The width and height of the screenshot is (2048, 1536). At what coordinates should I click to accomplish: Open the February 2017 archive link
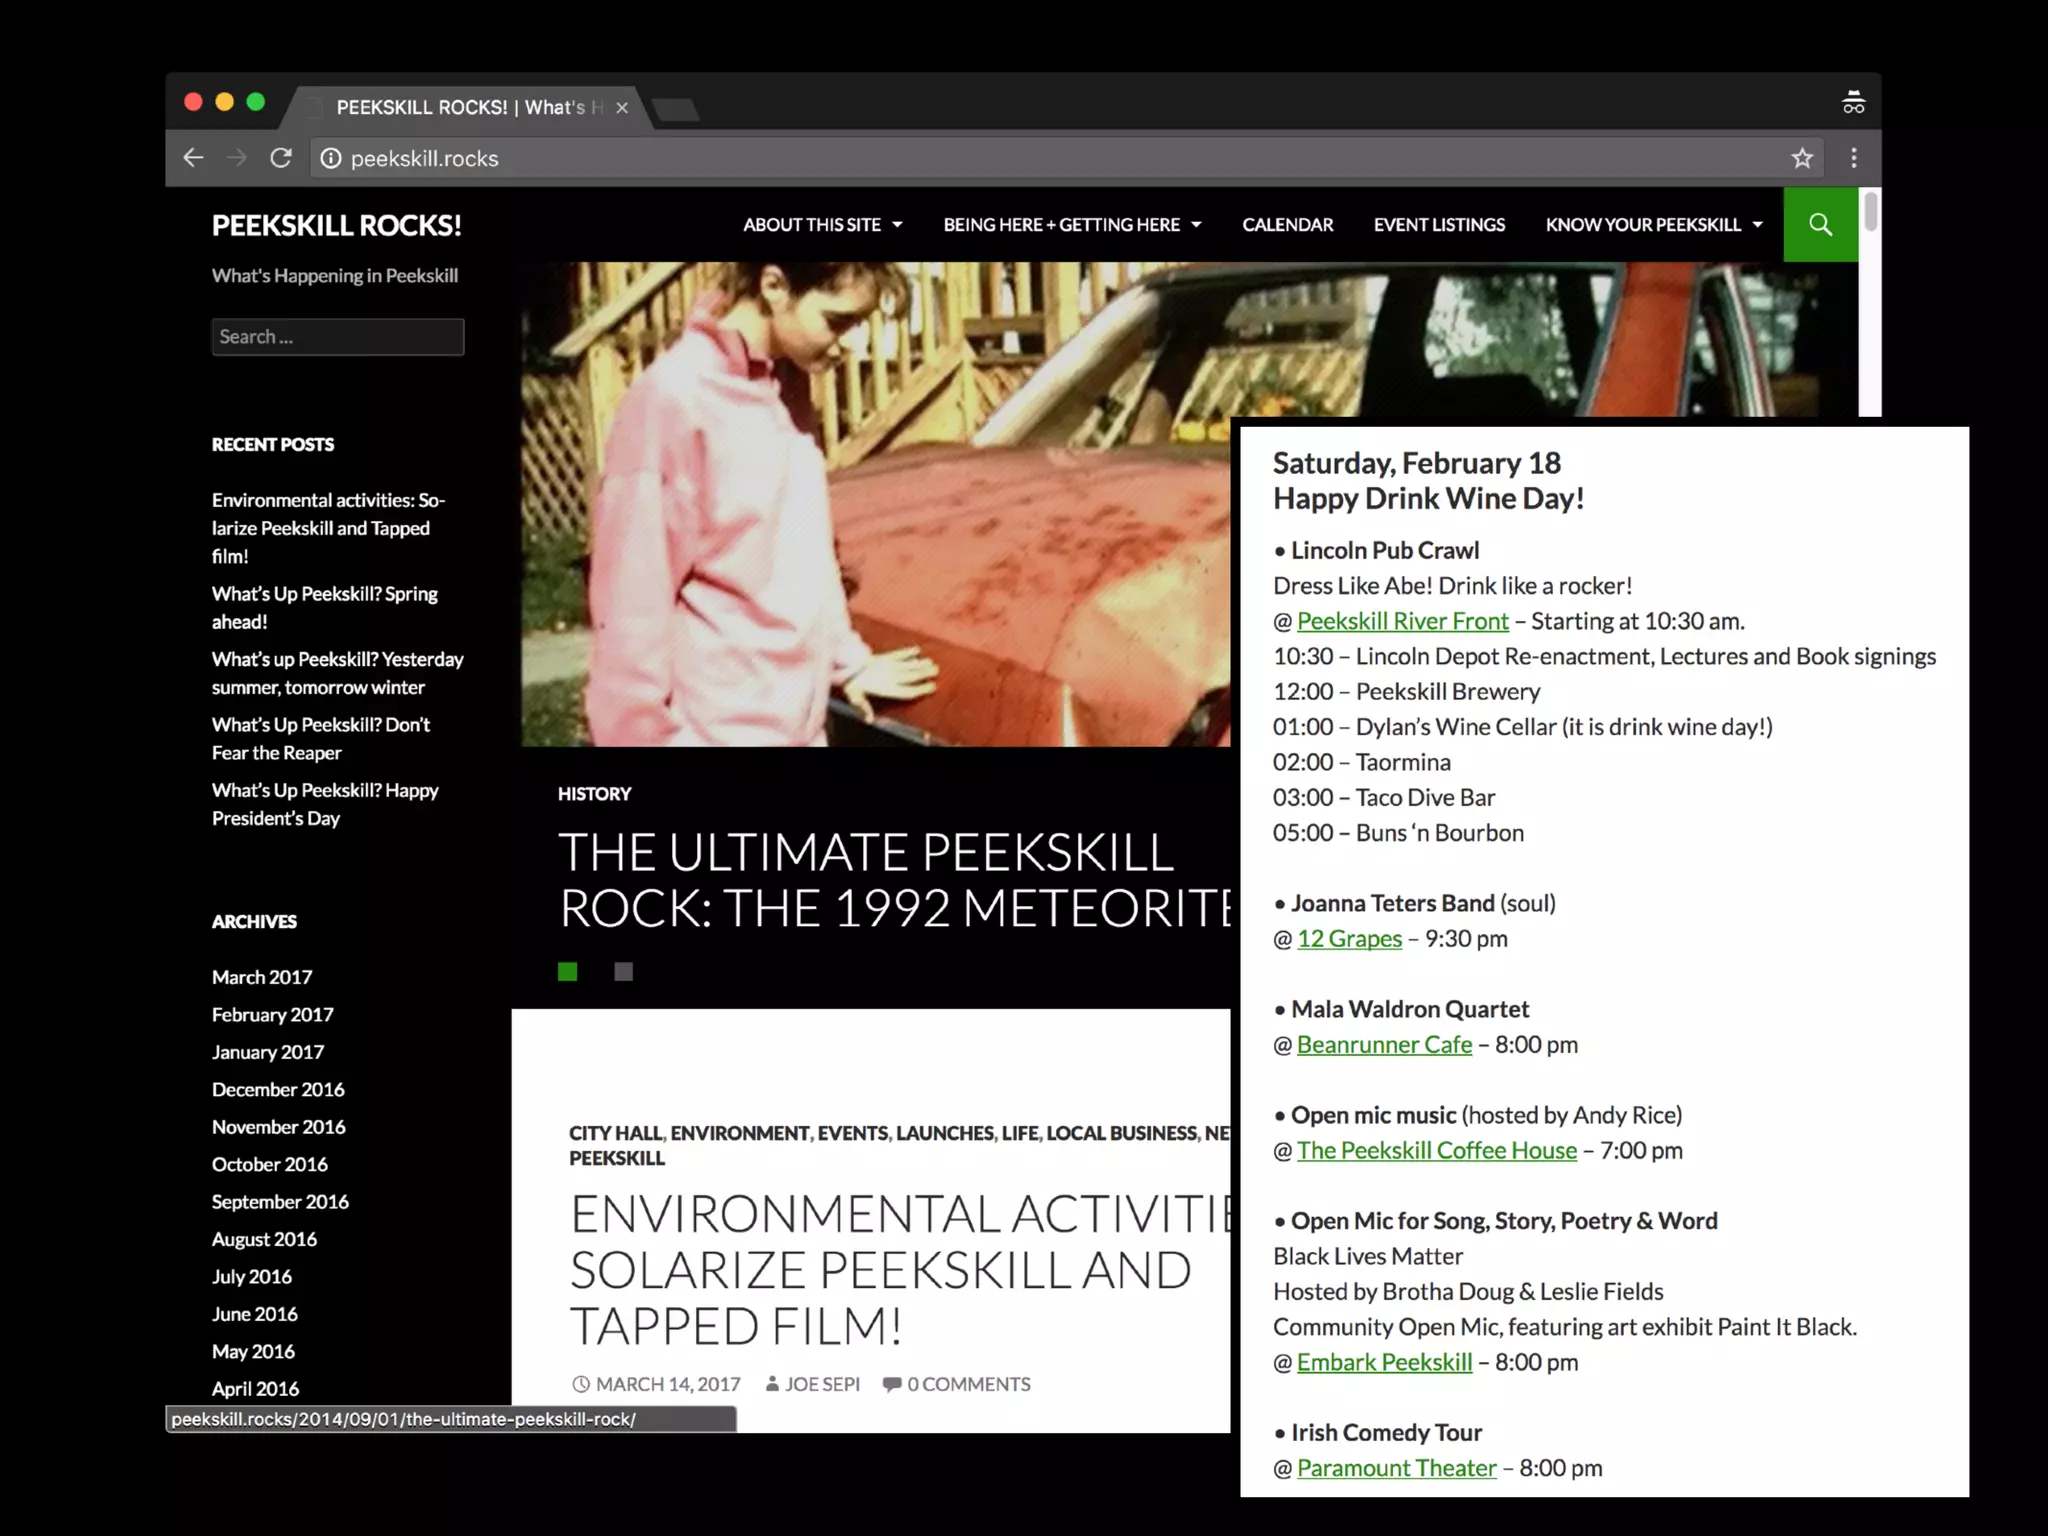click(272, 1015)
